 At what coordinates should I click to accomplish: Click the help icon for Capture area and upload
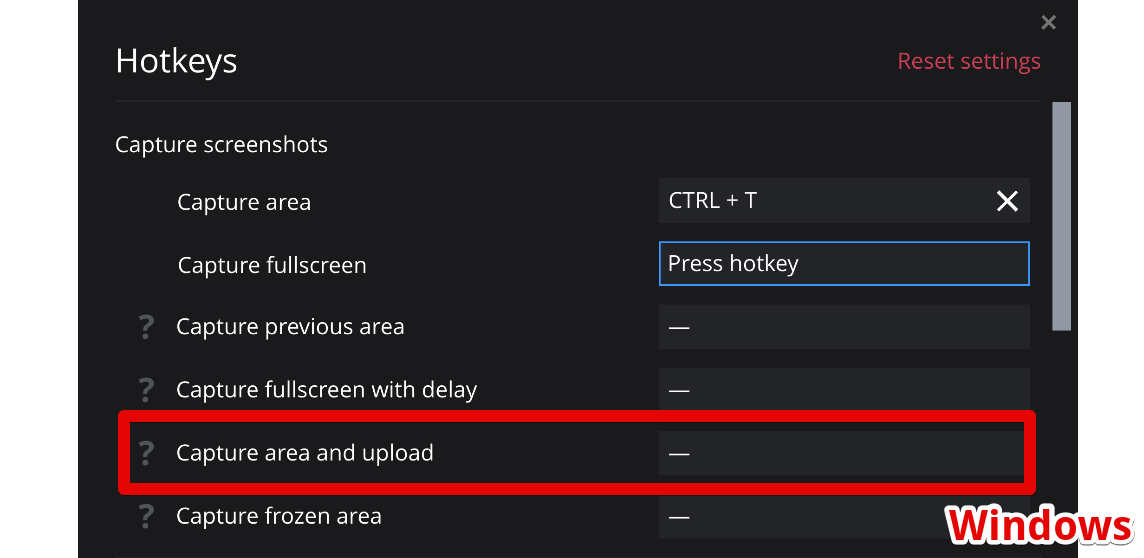(x=146, y=453)
